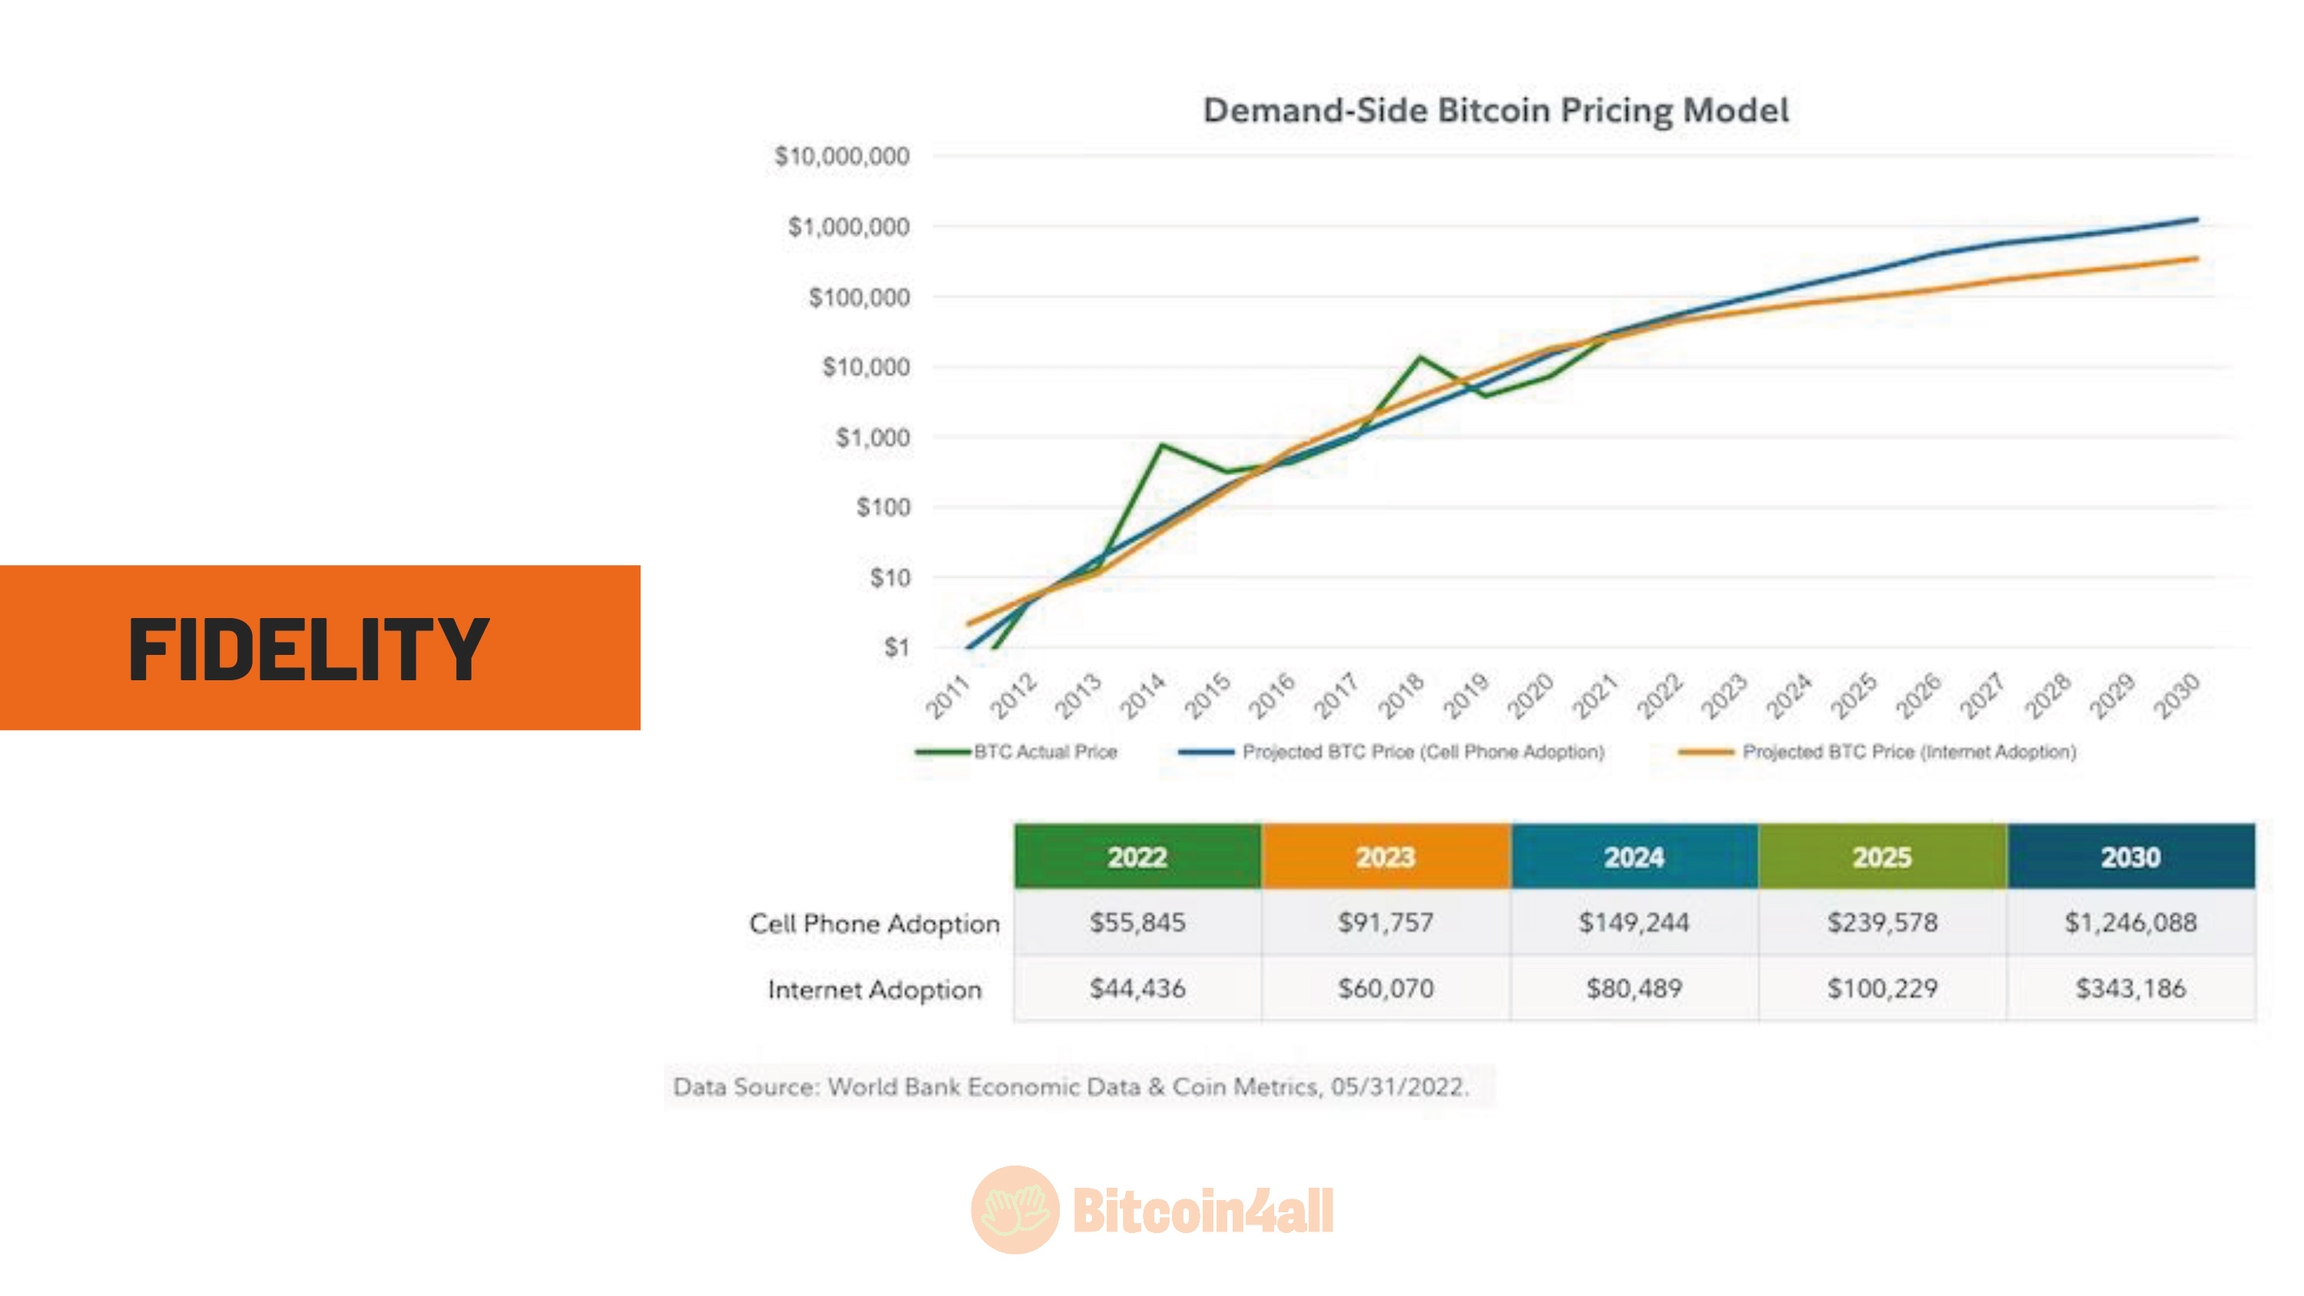Click the Demand-Side Bitcoin Pricing Model title
This screenshot has width=2304, height=1296.
coord(1495,110)
